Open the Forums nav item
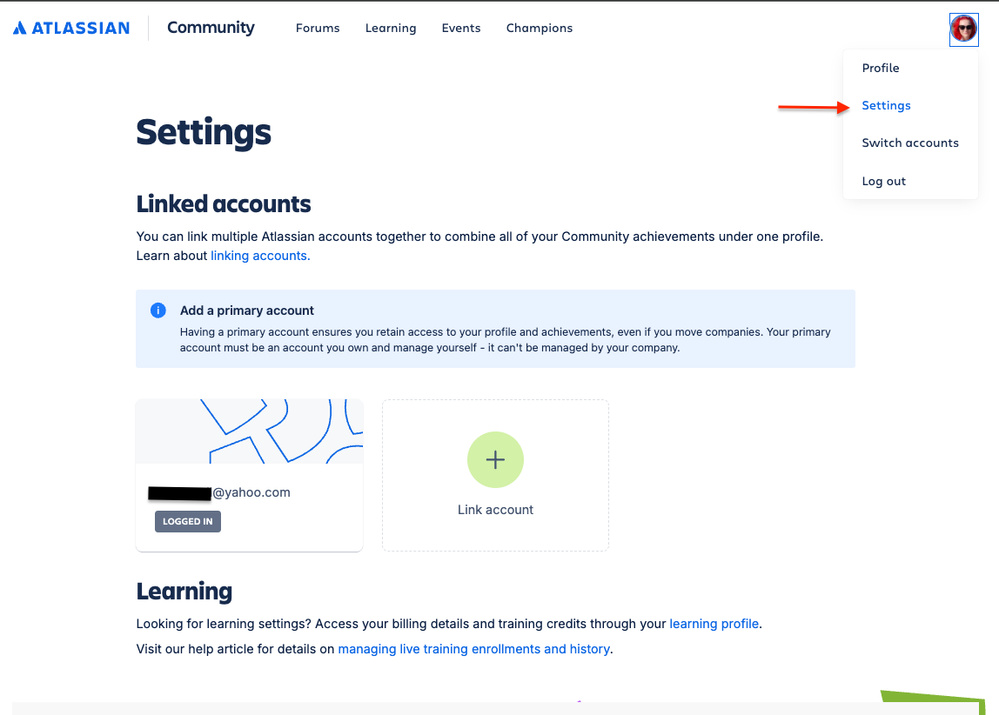The image size is (999, 715). 317,28
